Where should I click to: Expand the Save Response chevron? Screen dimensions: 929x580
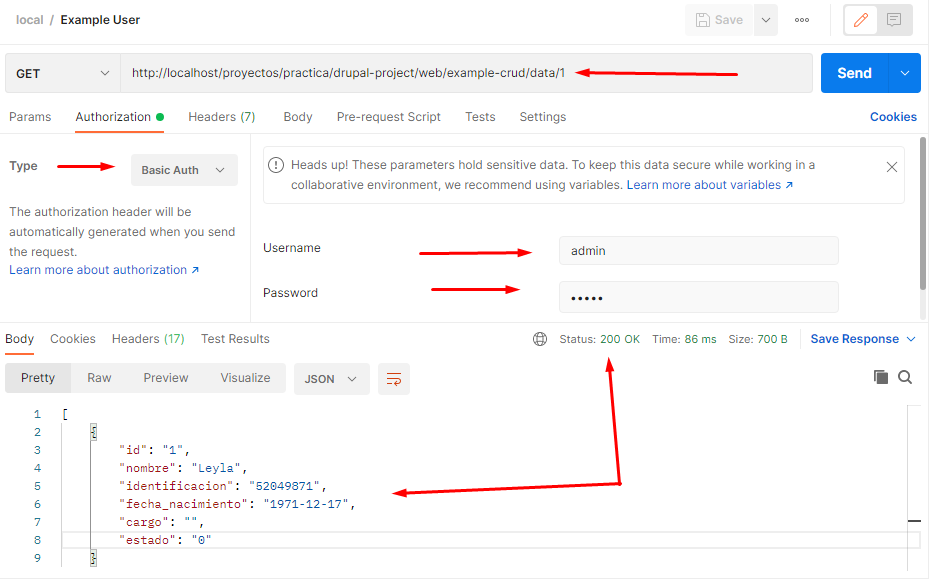pyautogui.click(x=911, y=339)
